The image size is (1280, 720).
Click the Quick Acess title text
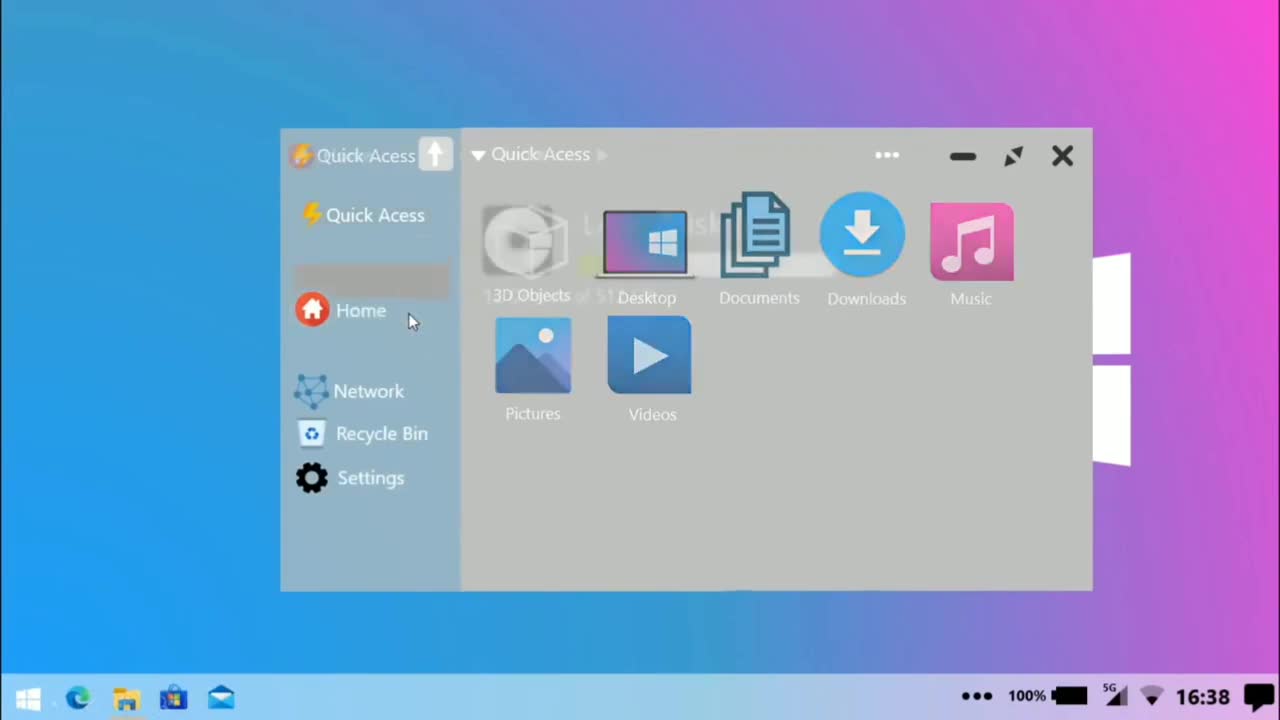click(x=366, y=156)
